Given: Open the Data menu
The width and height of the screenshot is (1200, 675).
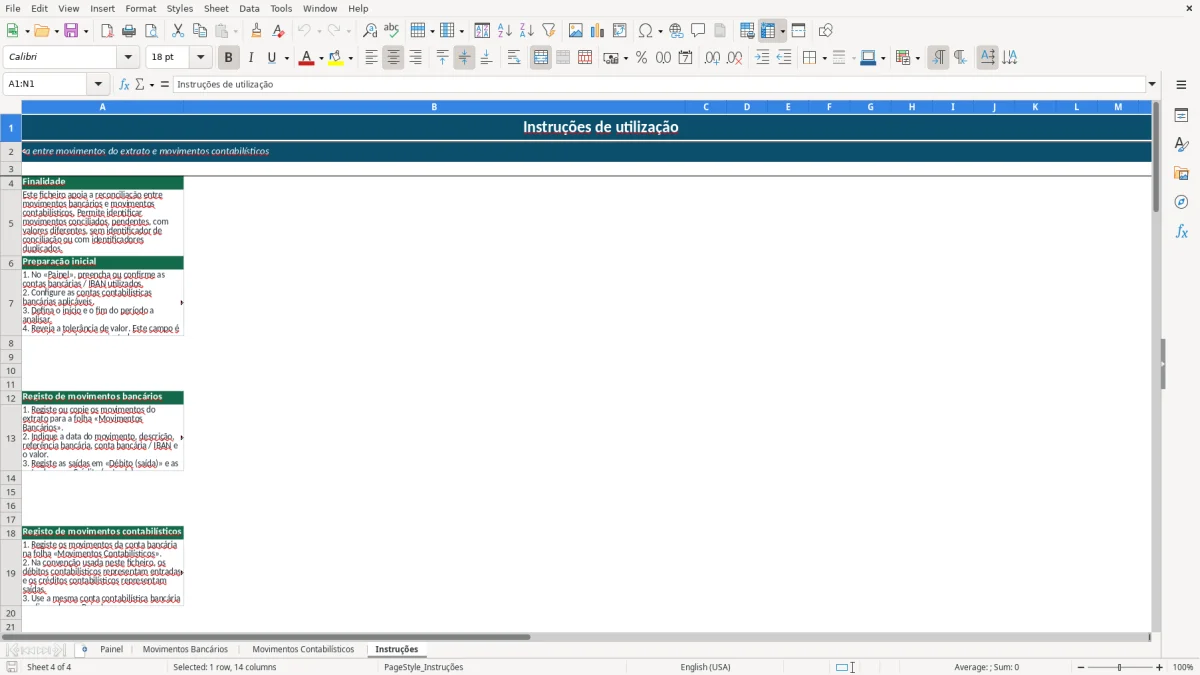Looking at the screenshot, I should pyautogui.click(x=249, y=8).
